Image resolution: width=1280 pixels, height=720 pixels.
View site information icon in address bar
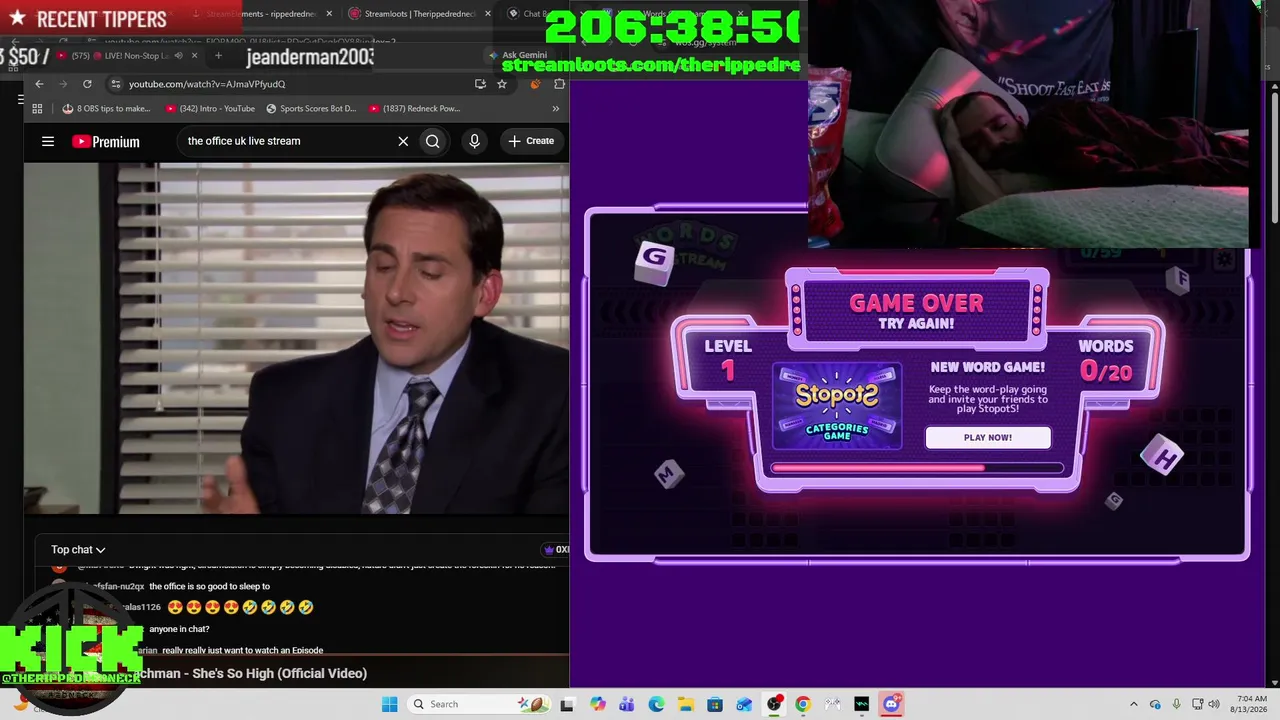116,84
